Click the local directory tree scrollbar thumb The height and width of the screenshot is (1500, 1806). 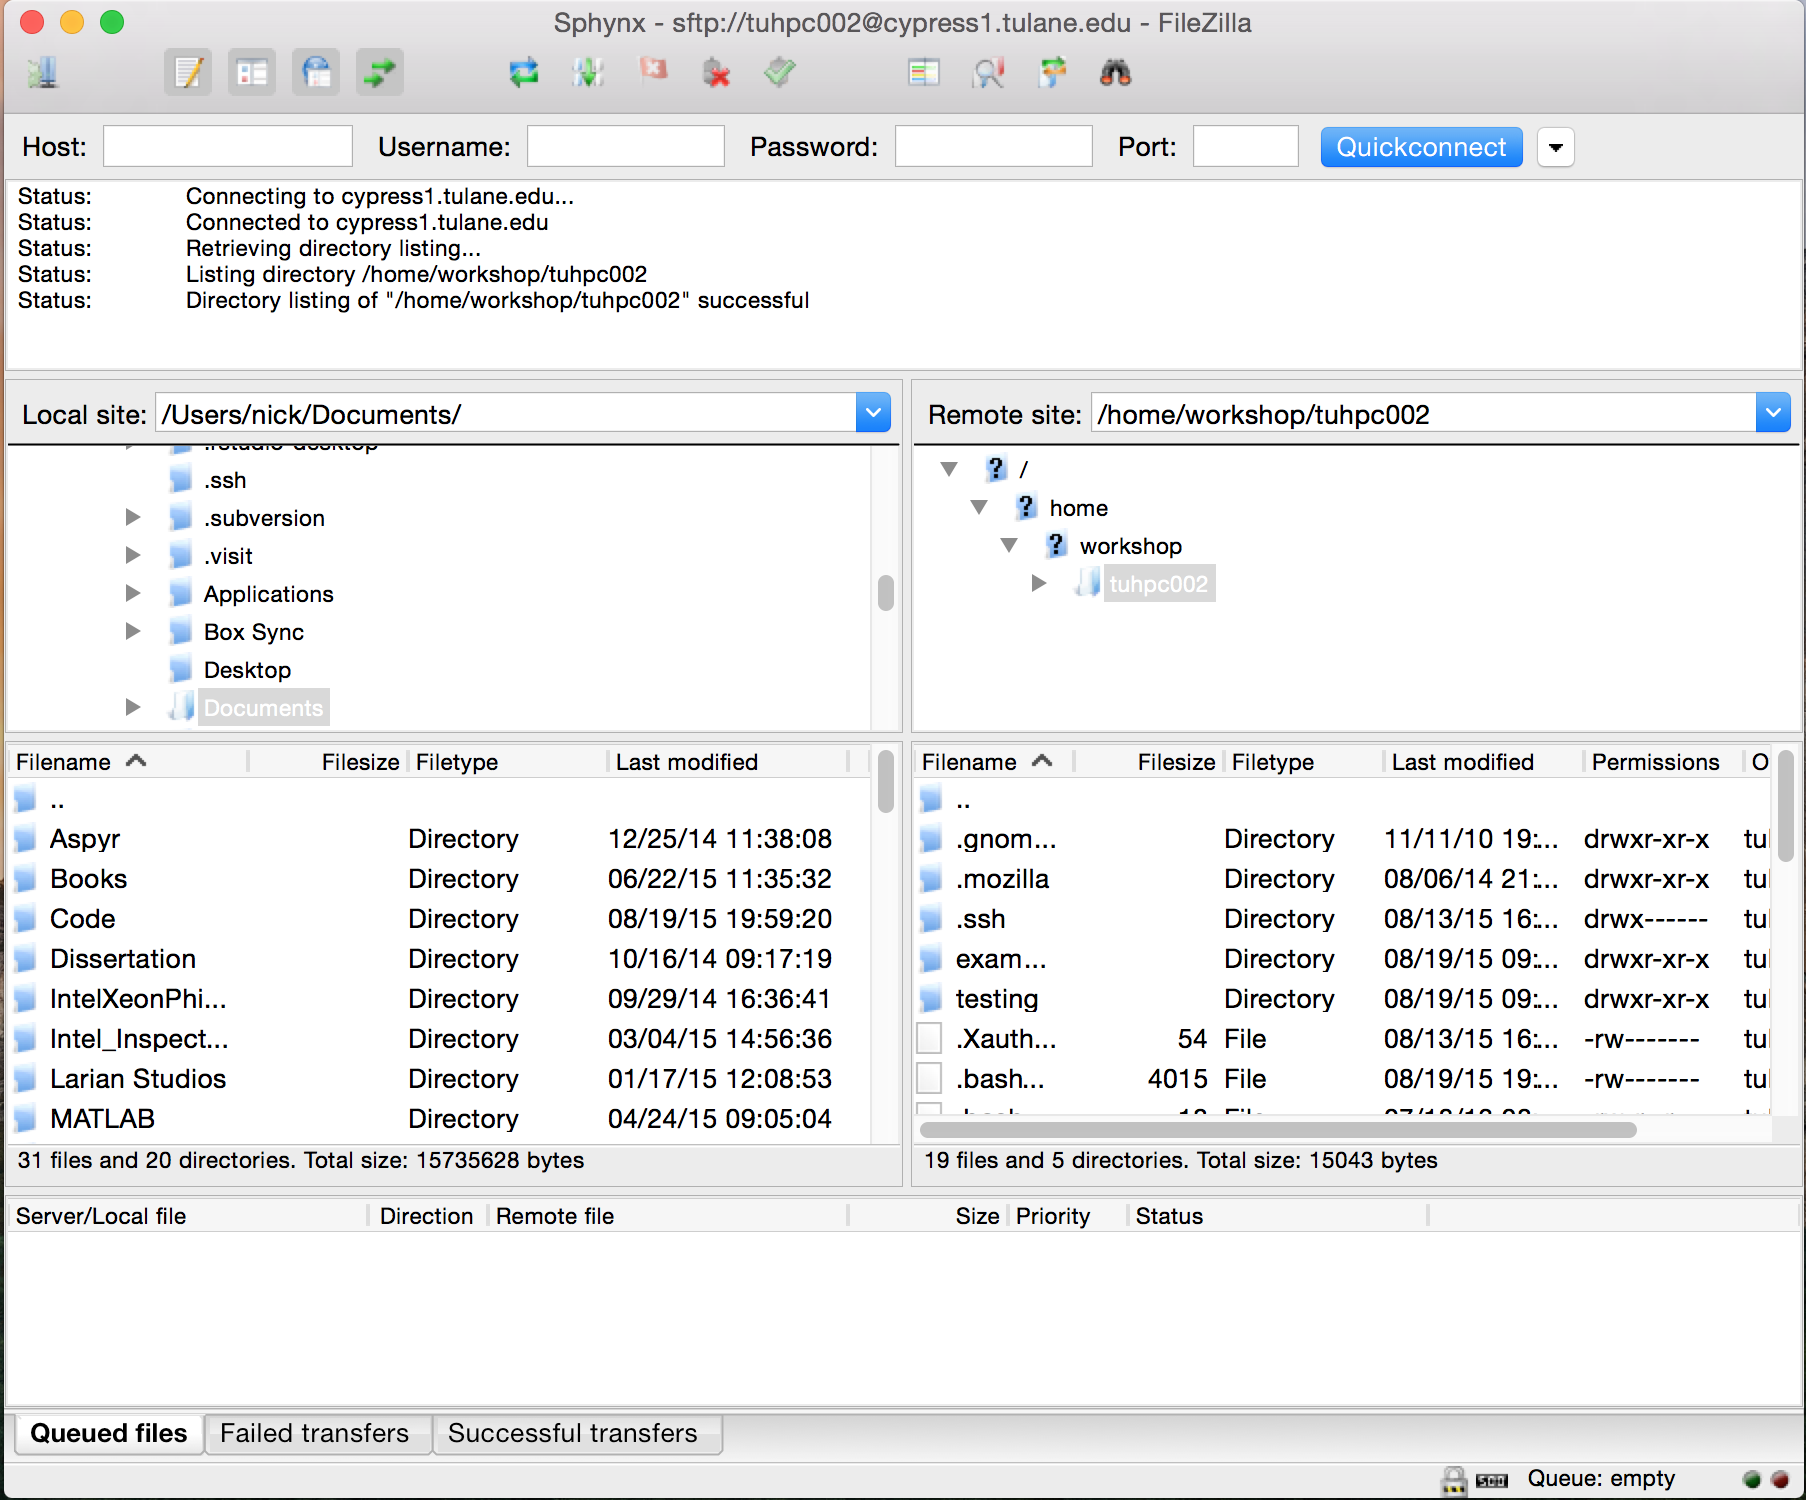(885, 593)
